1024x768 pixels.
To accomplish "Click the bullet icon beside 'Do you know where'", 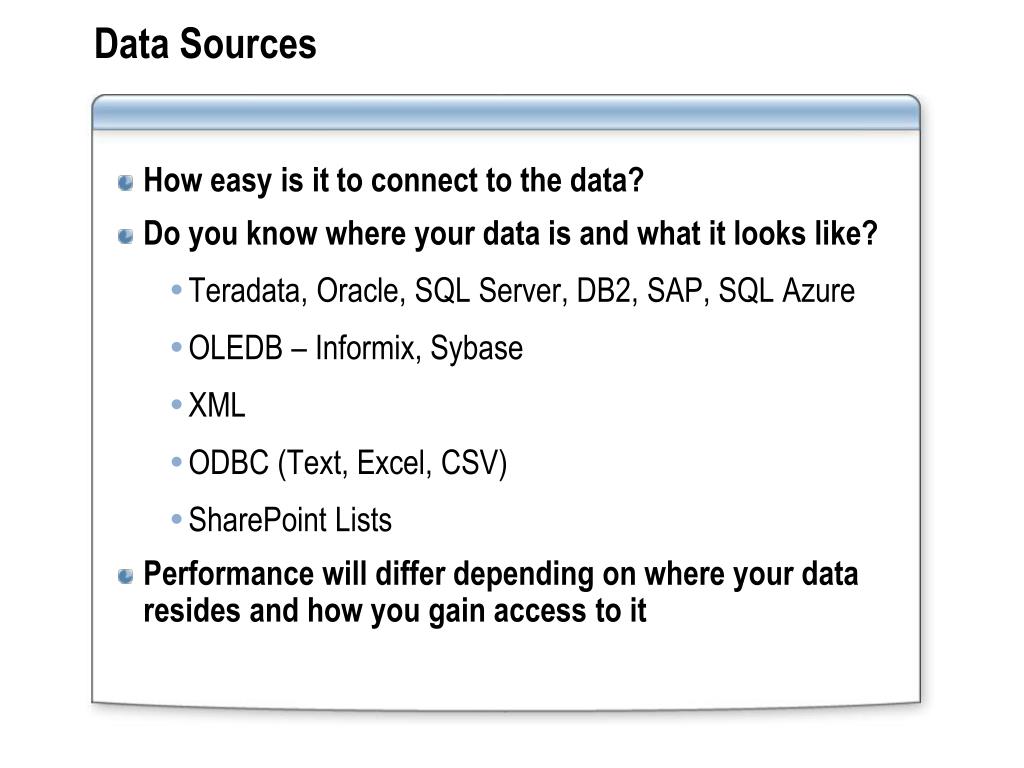I will (125, 236).
